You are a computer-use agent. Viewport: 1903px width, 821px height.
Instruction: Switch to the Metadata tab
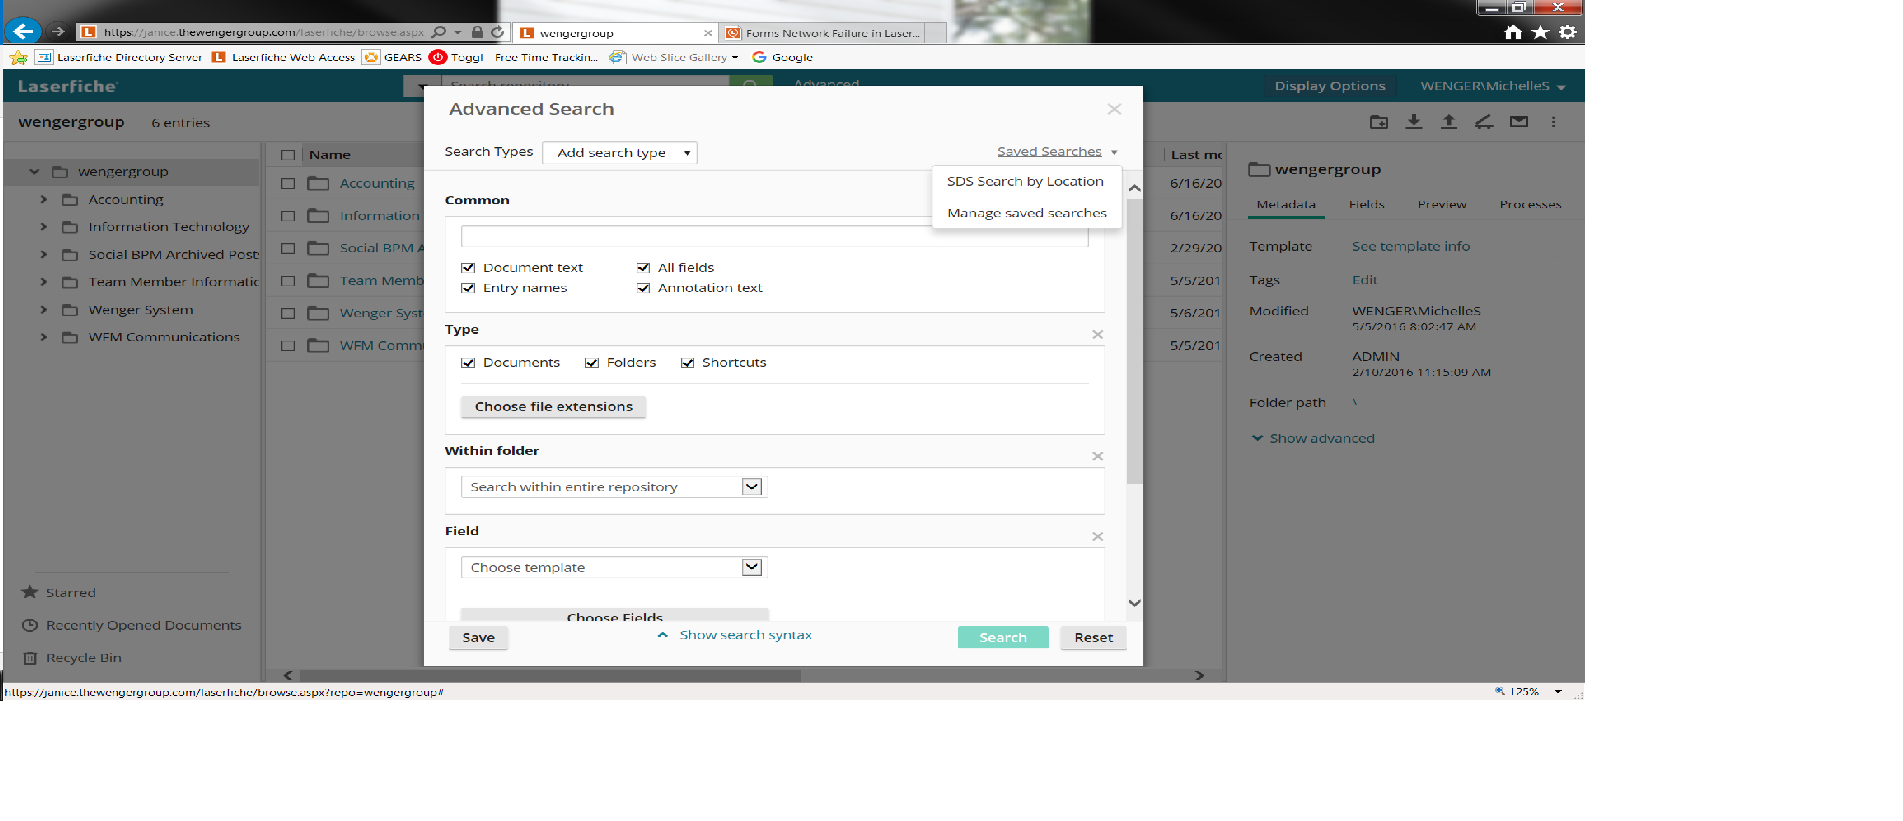point(1286,204)
